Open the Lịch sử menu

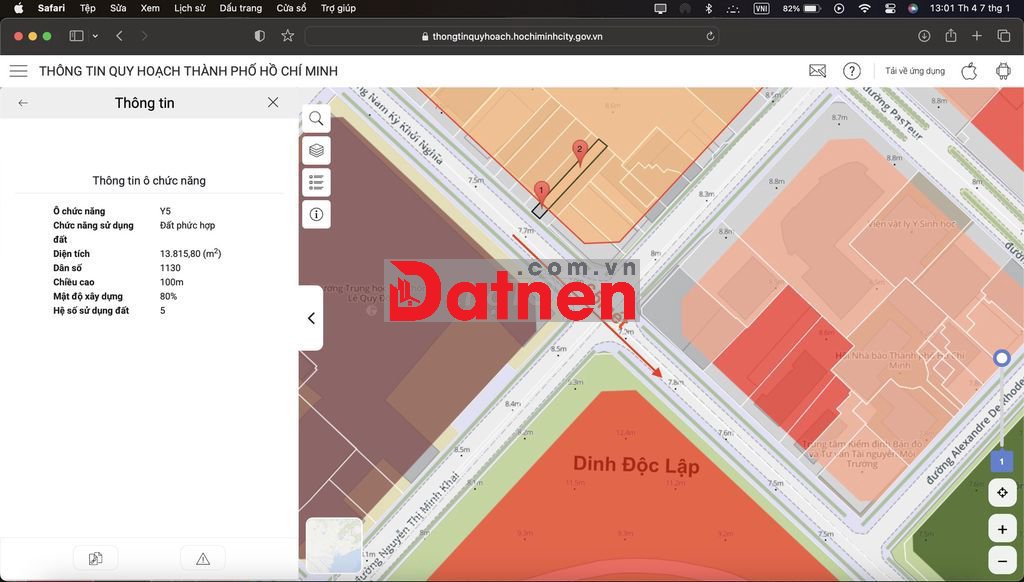189,8
